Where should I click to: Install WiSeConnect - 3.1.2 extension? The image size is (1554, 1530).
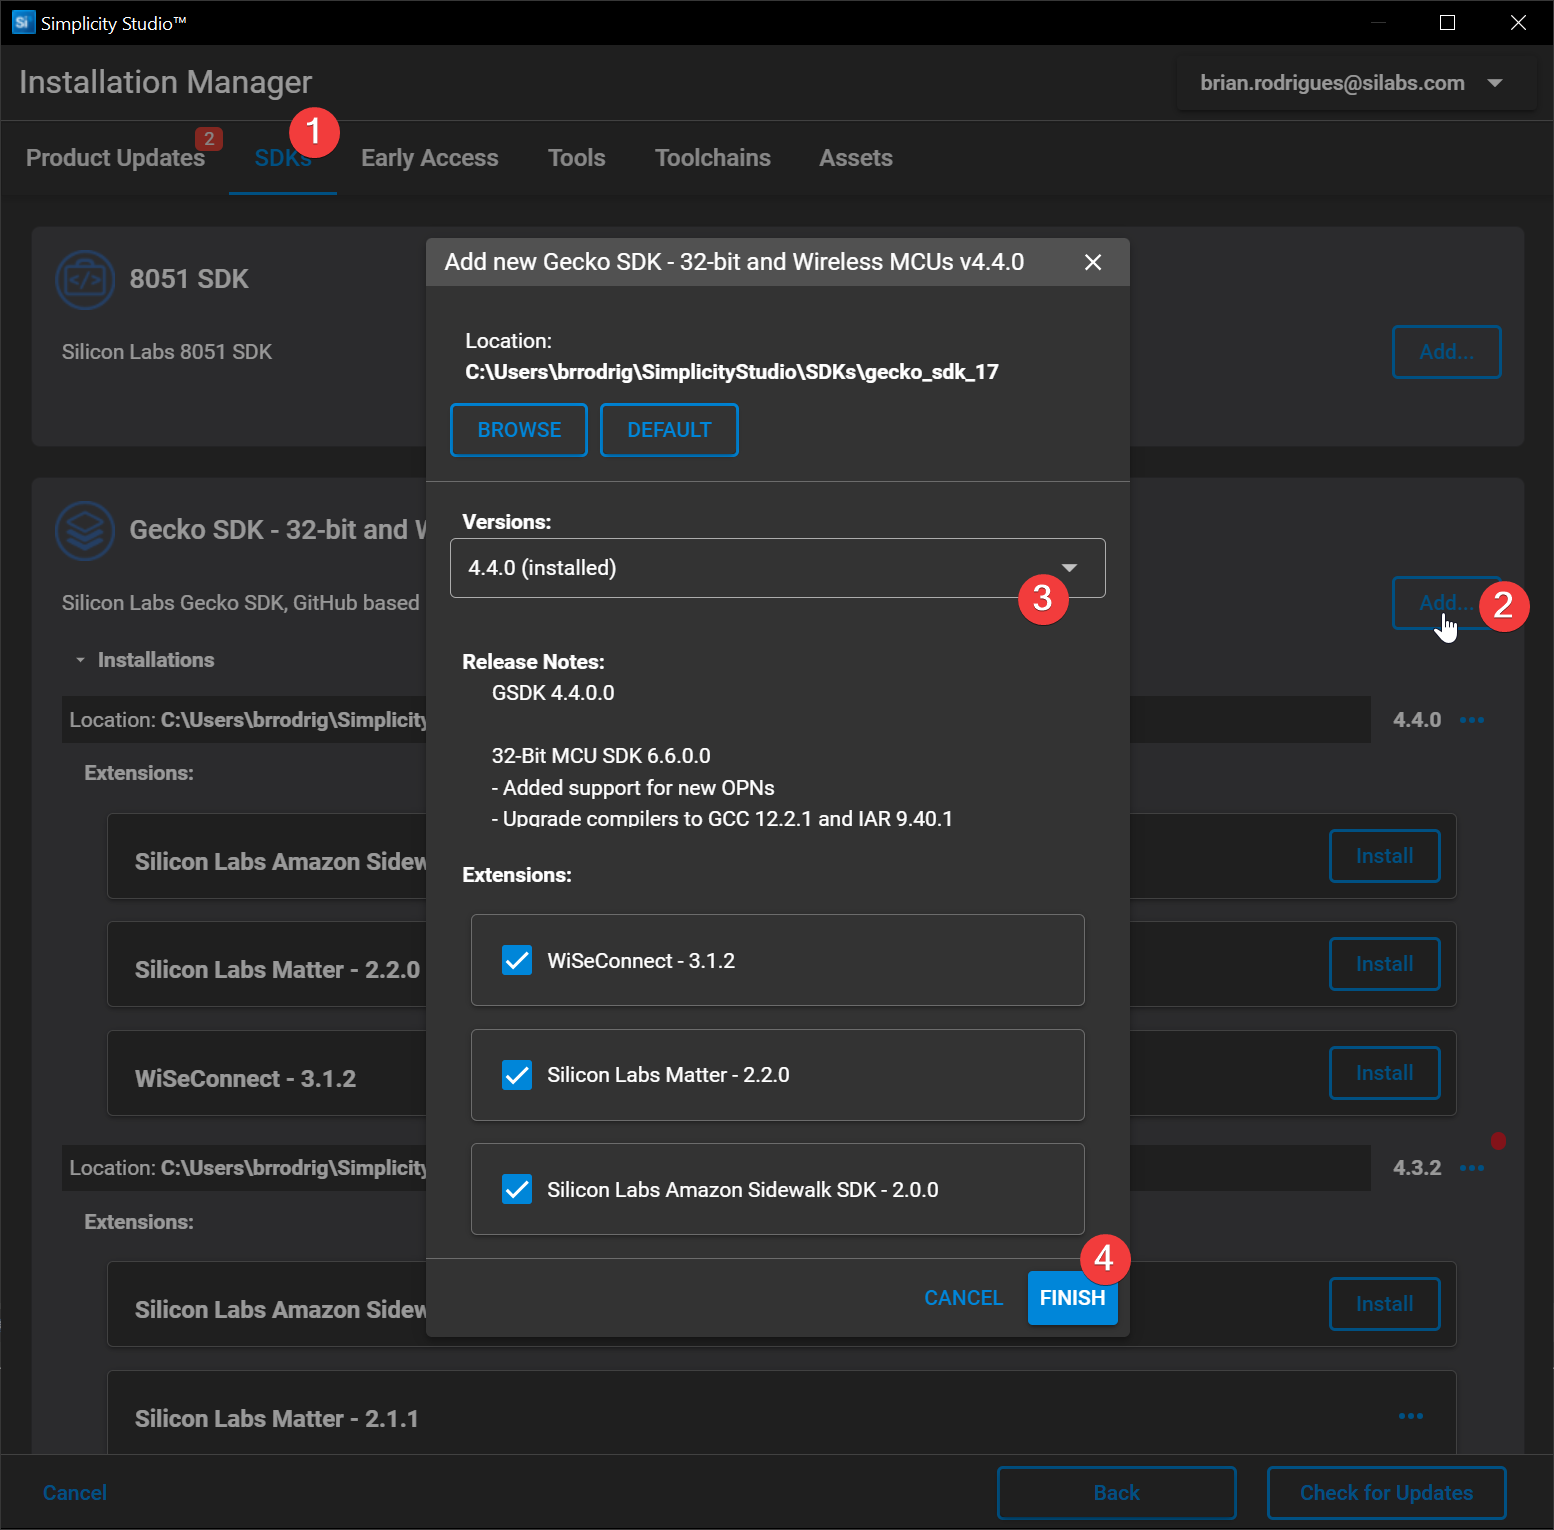click(1385, 1073)
